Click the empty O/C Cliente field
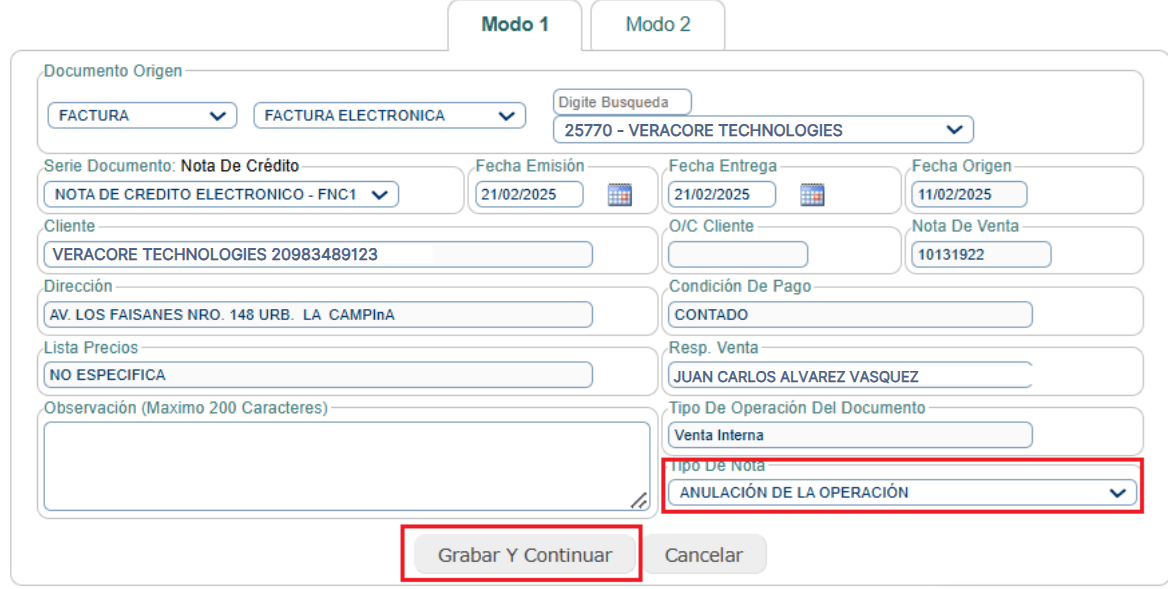The image size is (1168, 589). click(738, 255)
